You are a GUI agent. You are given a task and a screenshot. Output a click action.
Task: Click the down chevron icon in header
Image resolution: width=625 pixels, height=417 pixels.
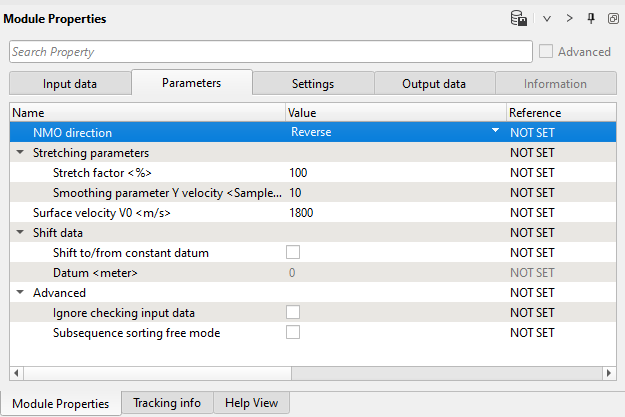coord(547,18)
